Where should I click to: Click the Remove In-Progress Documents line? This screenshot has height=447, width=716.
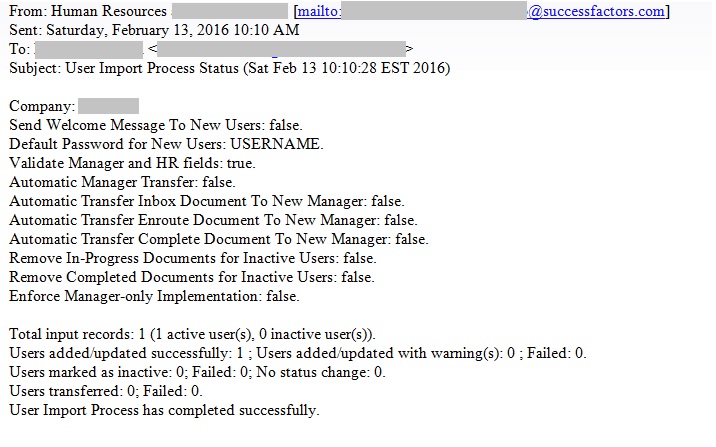193,258
